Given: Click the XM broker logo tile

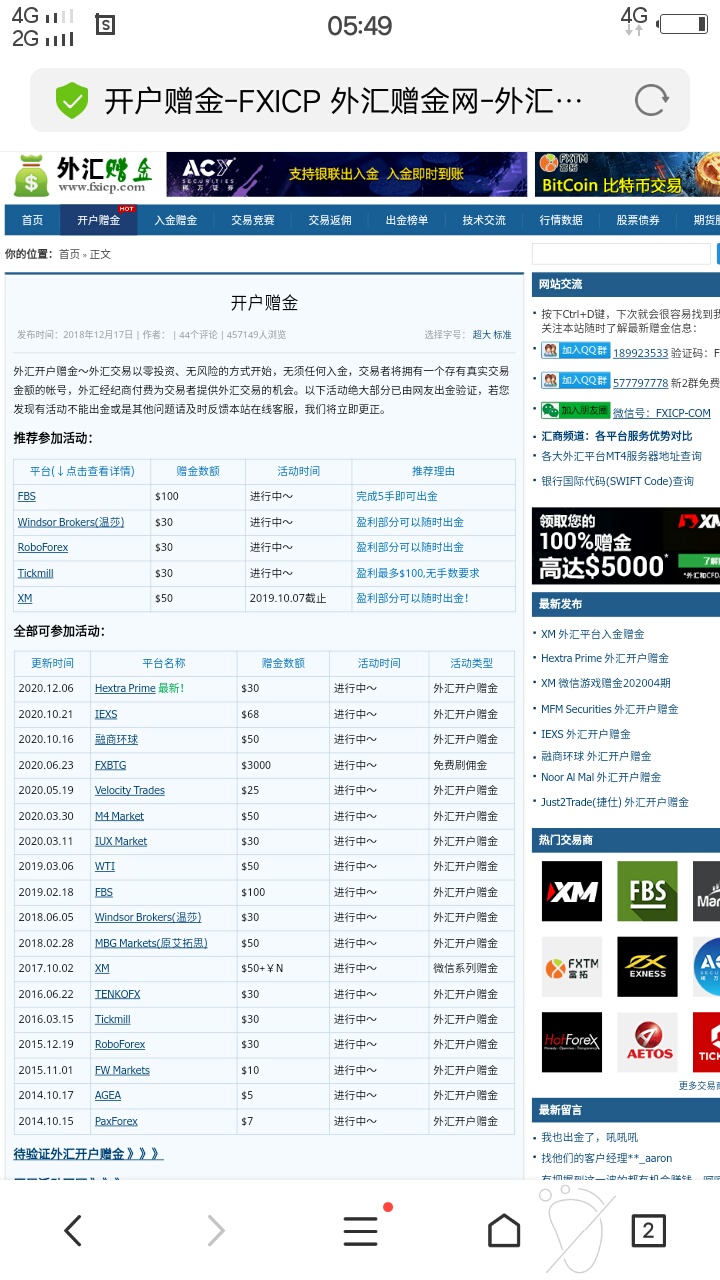Looking at the screenshot, I should click(x=572, y=891).
